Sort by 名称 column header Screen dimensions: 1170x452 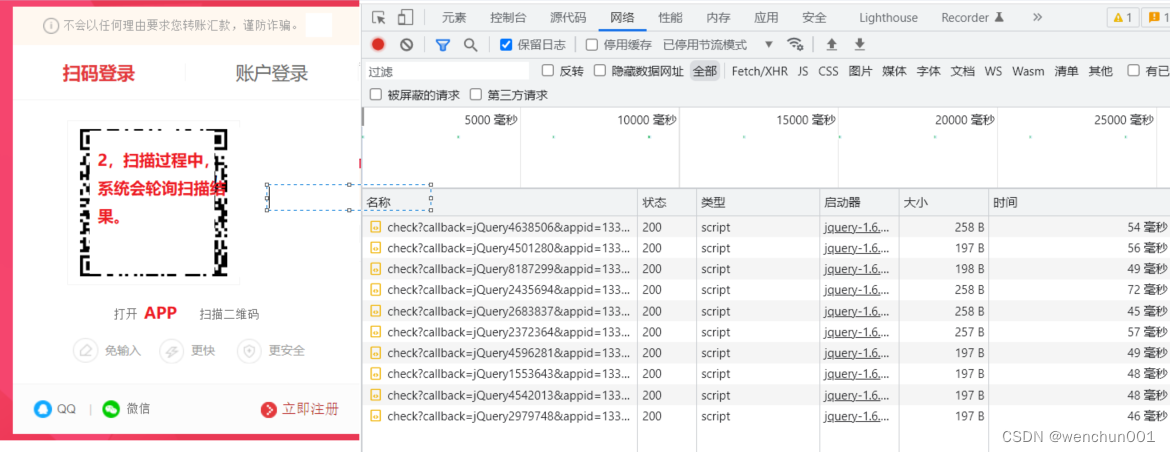[500, 202]
